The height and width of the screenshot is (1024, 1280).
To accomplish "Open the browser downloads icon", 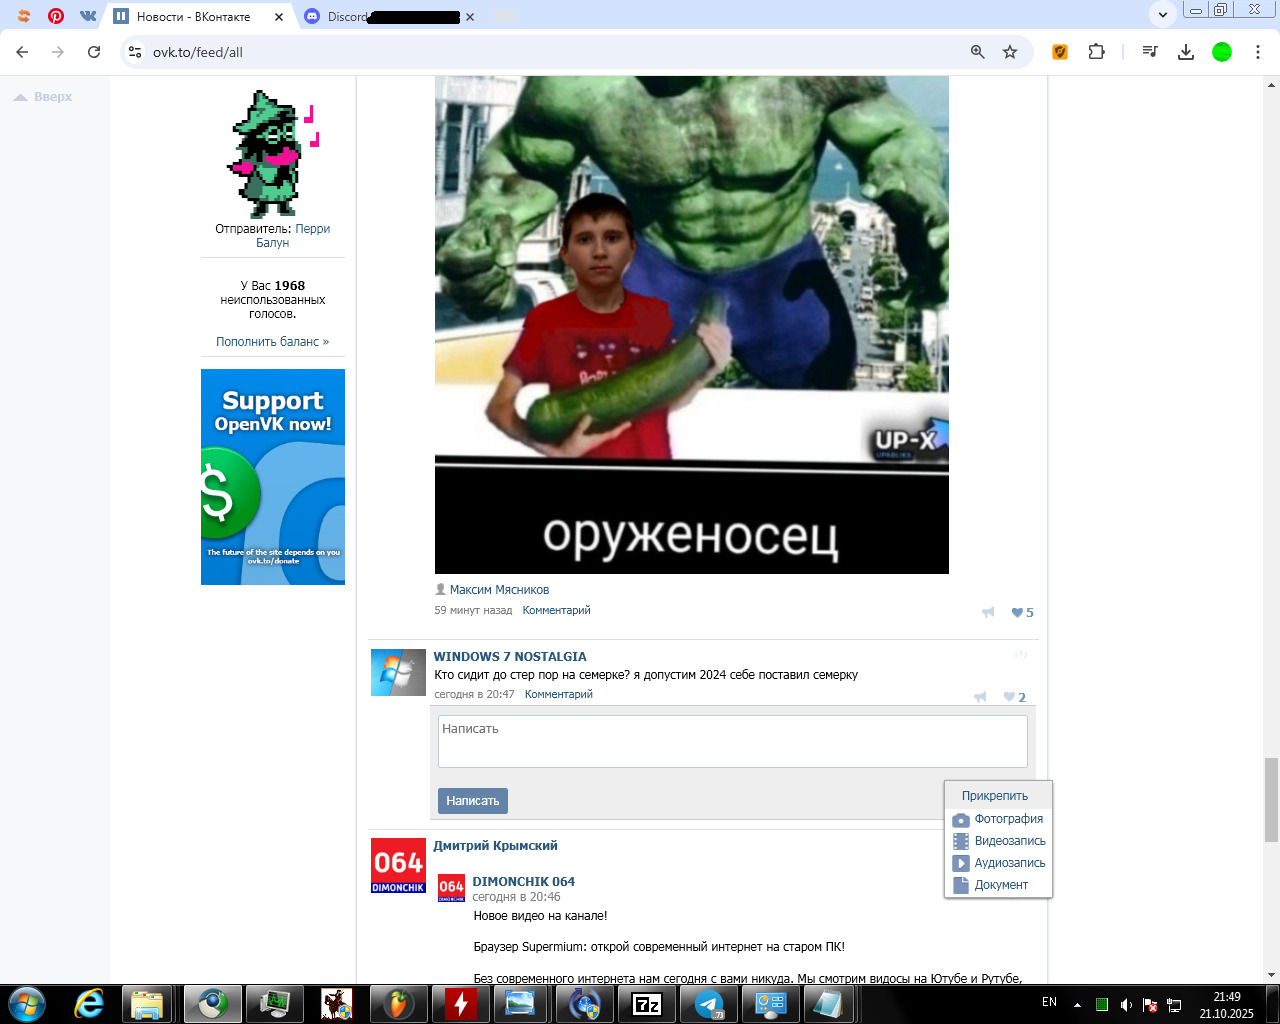I will pyautogui.click(x=1186, y=52).
